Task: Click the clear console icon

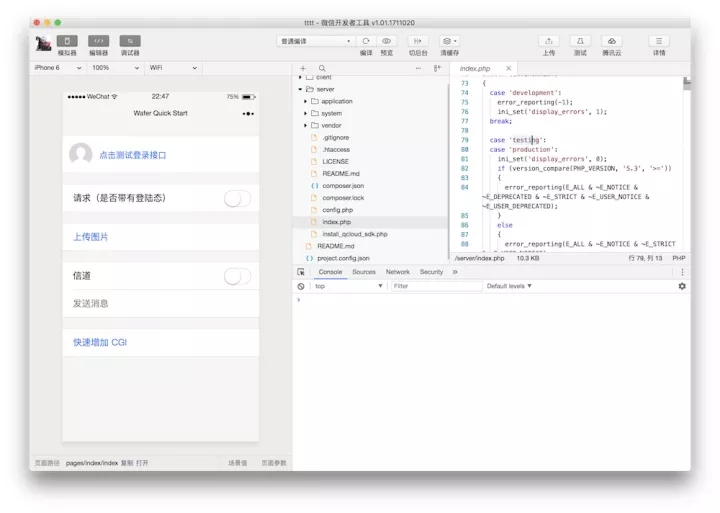Action: tap(301, 286)
